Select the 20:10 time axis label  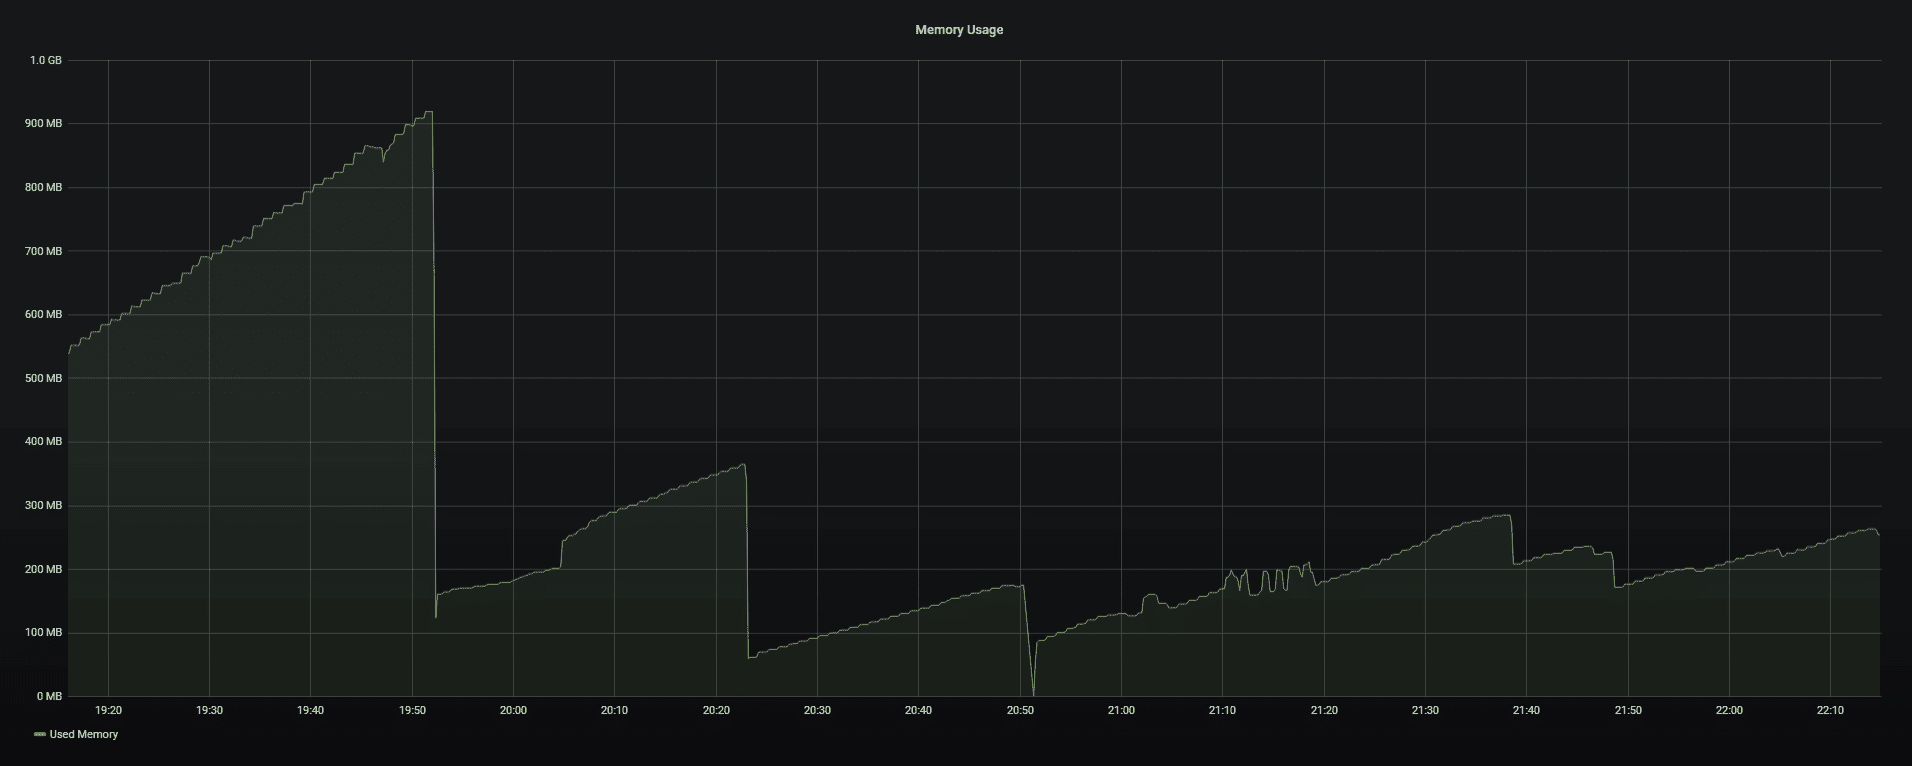pos(614,711)
